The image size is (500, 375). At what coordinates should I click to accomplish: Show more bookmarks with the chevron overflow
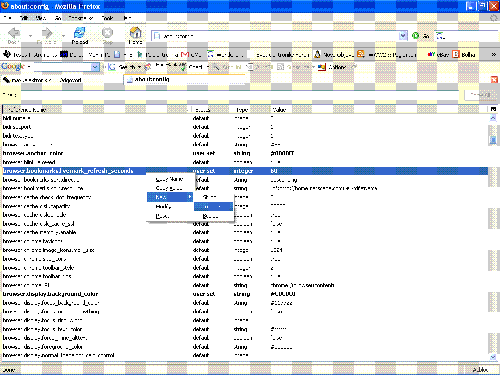pos(494,54)
